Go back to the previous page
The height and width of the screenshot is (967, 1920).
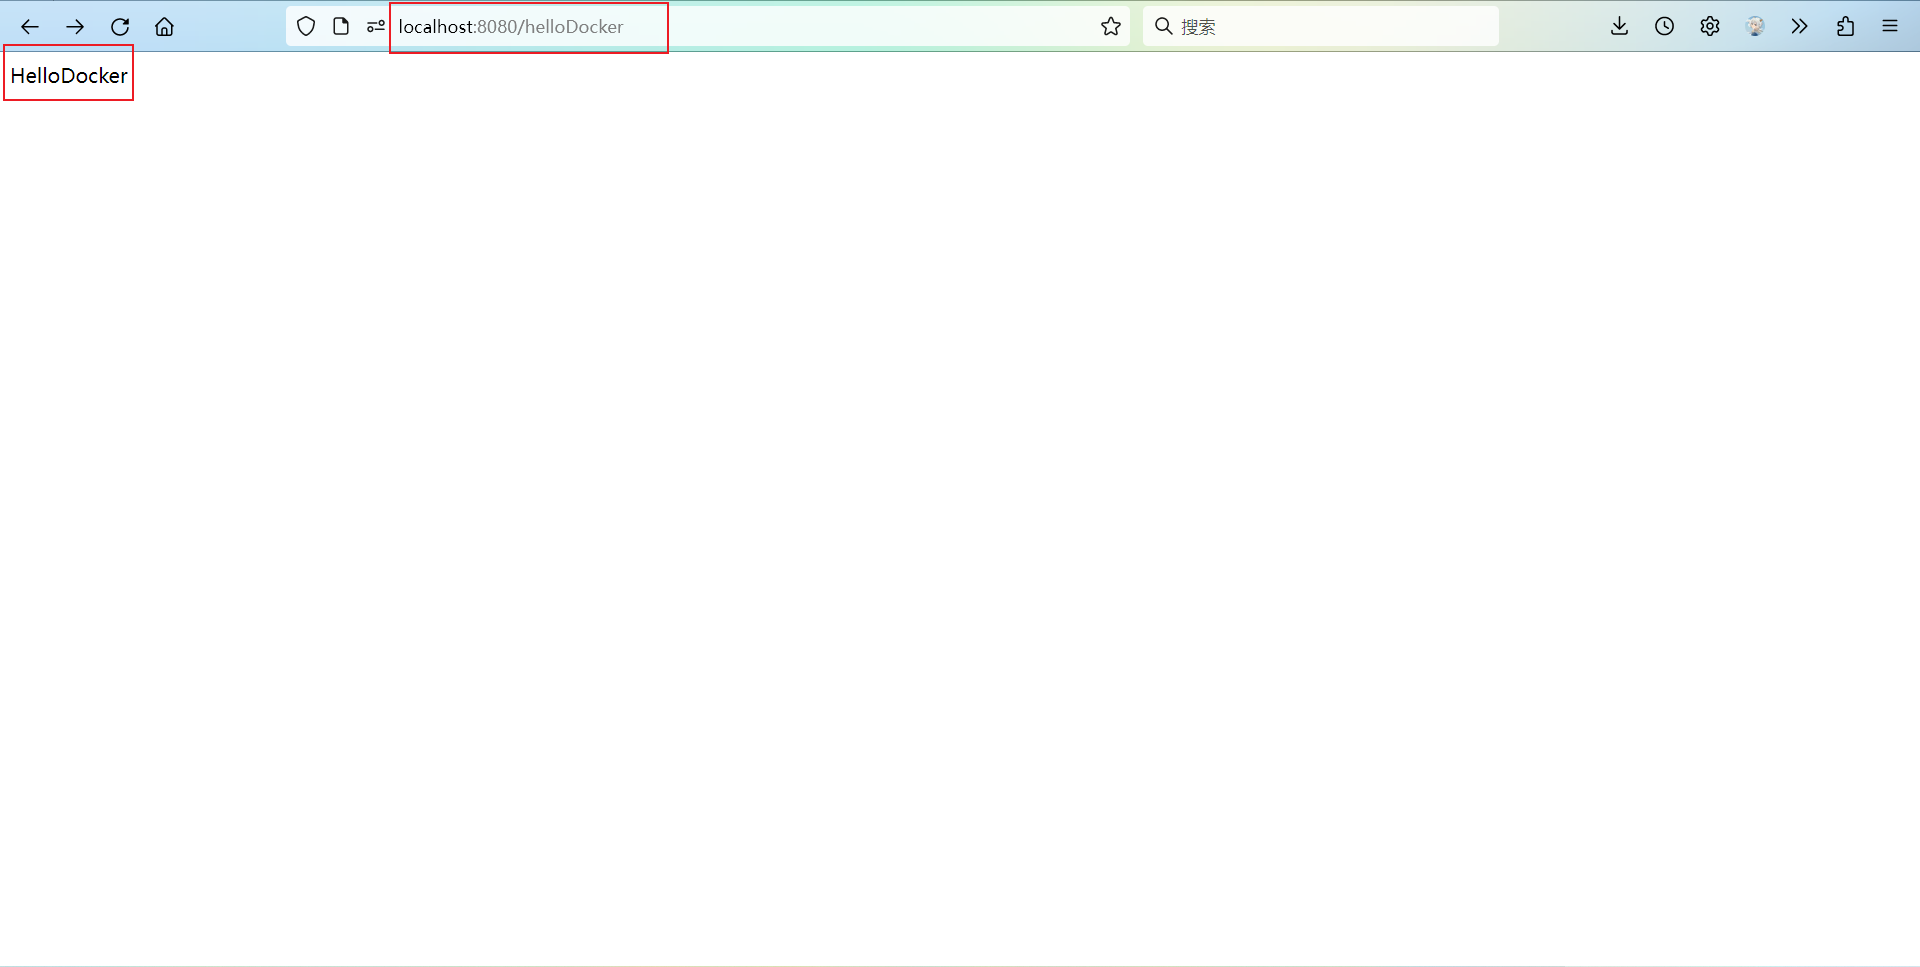(x=30, y=27)
